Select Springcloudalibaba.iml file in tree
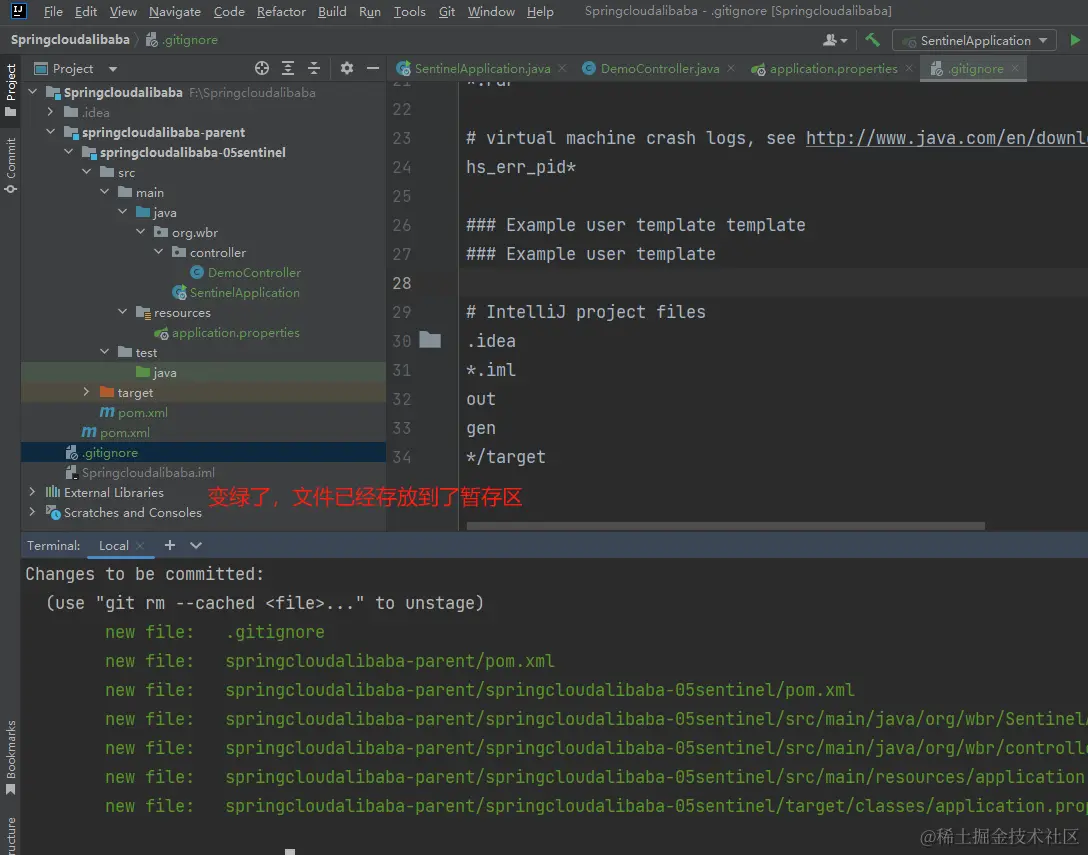 (141, 472)
